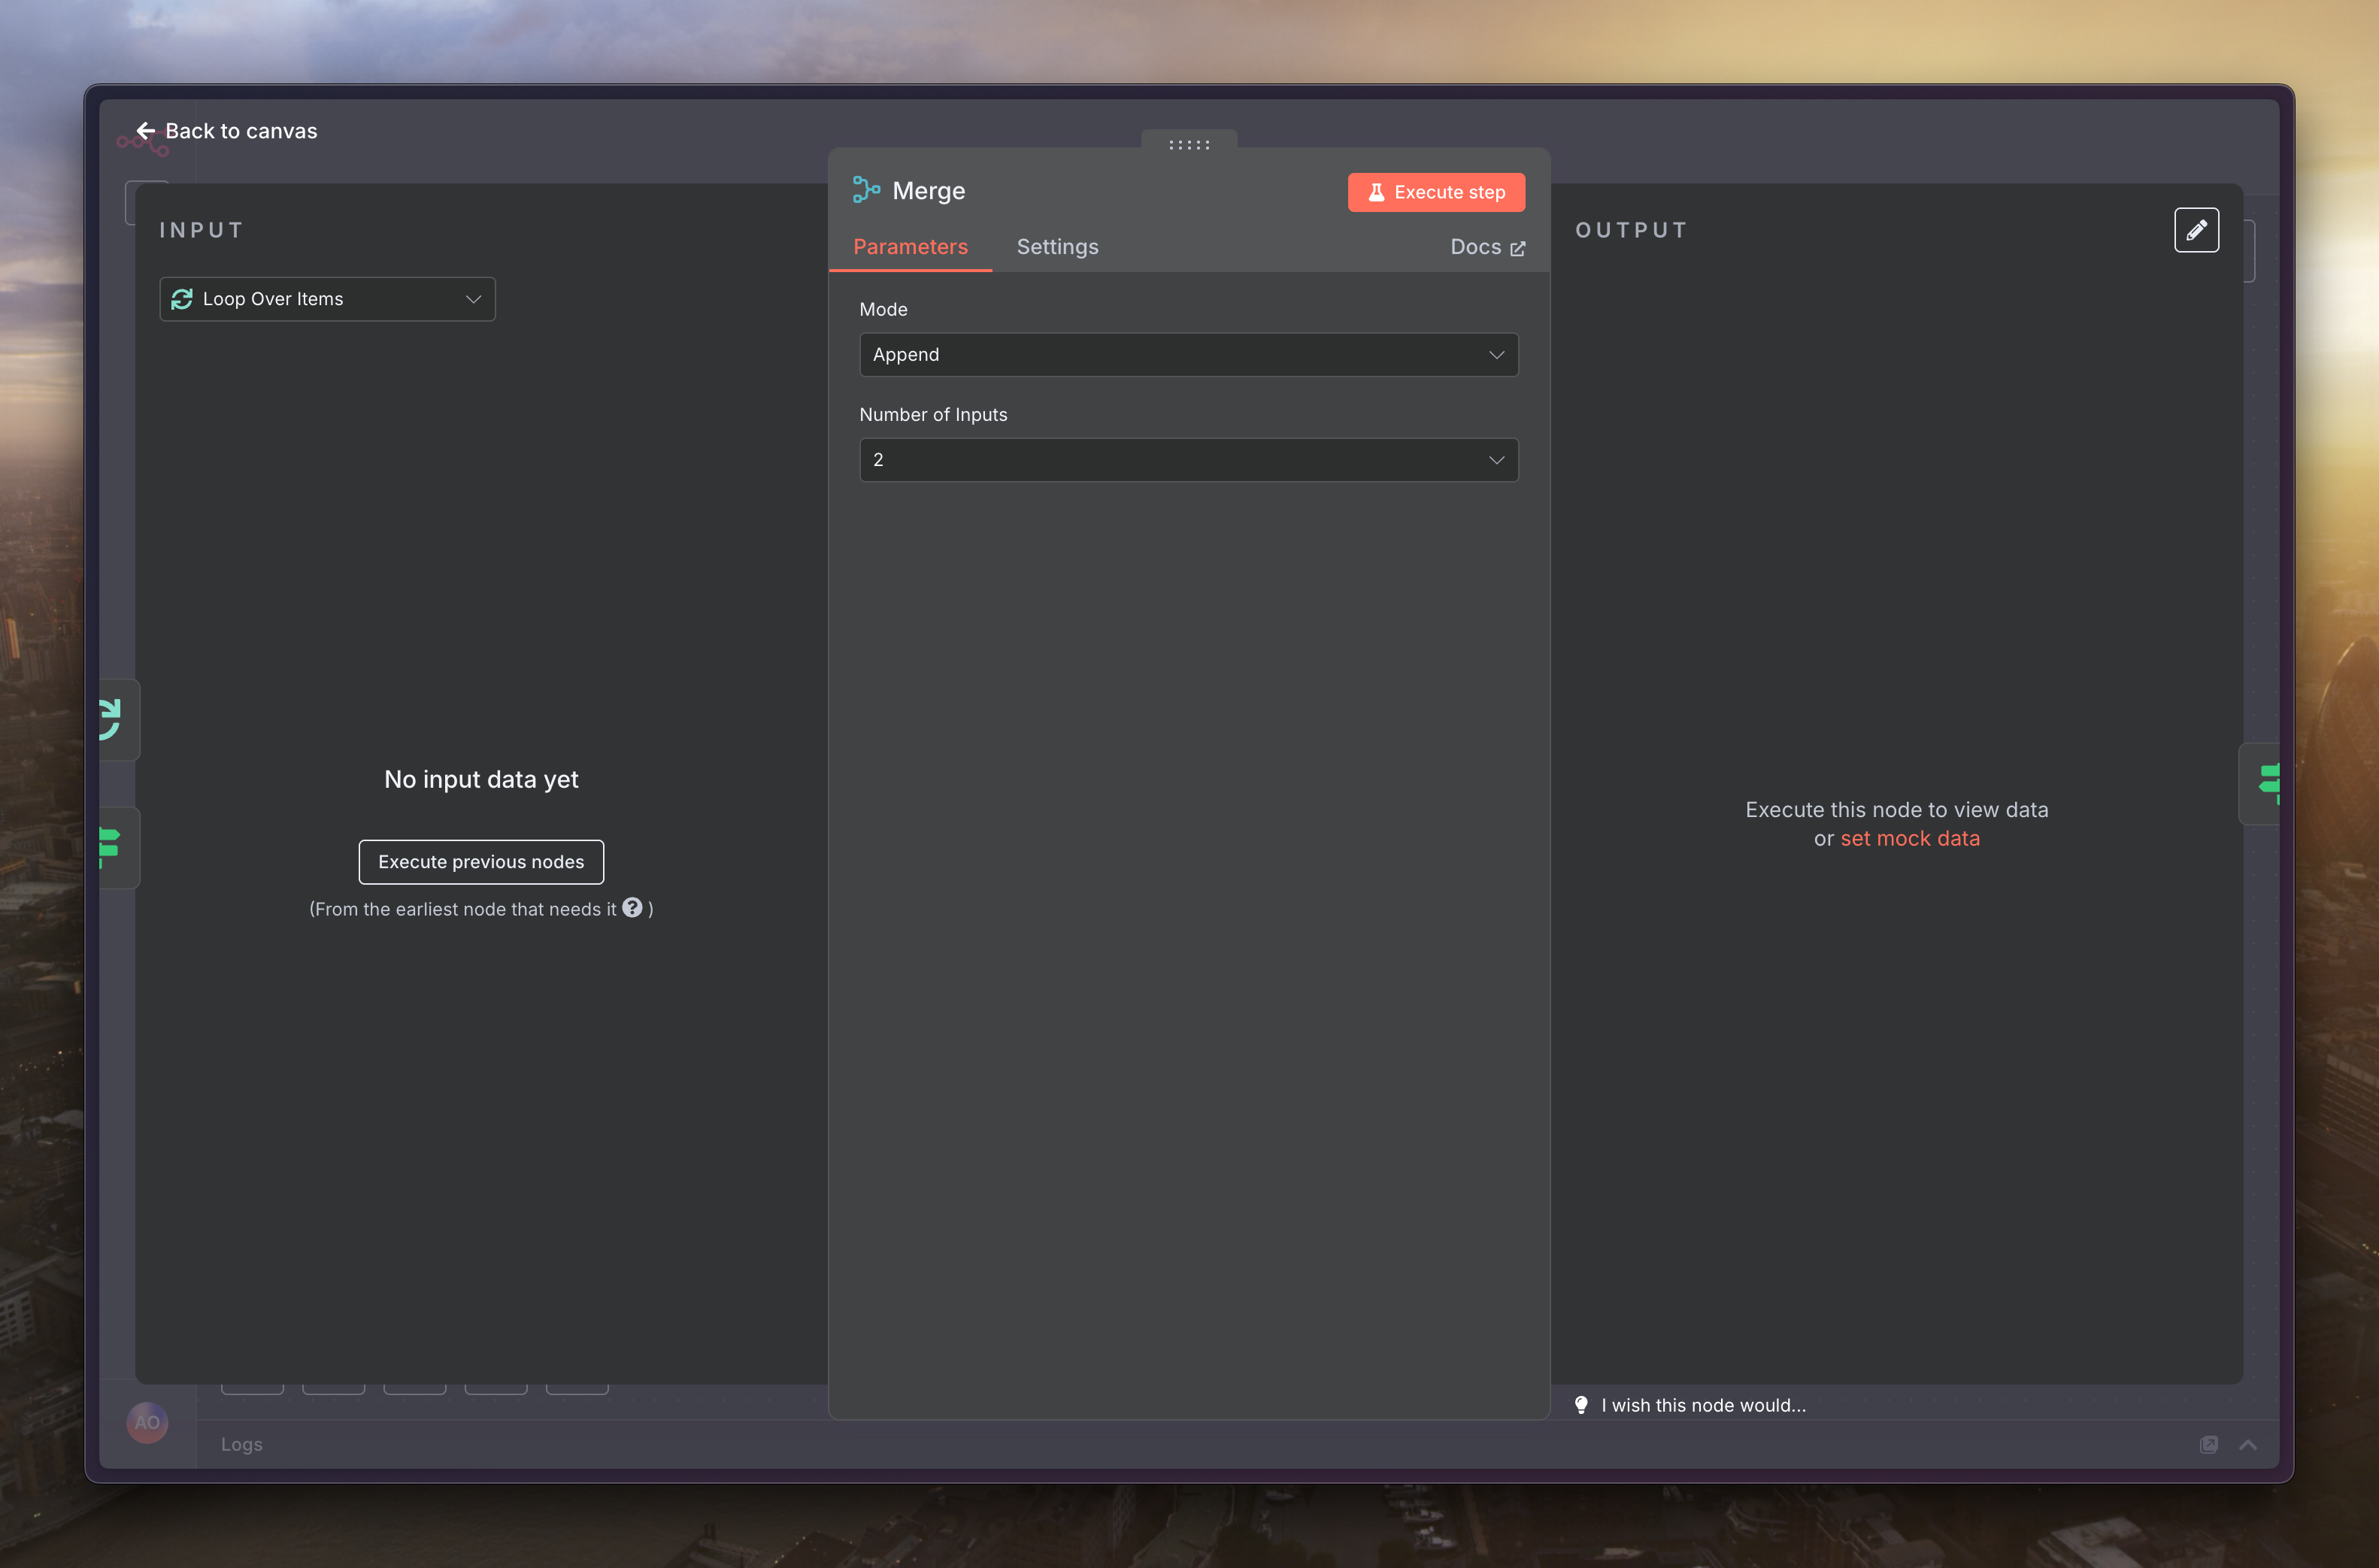Open the Loop Over Items node on the left edge
Image resolution: width=2379 pixels, height=1568 pixels.
pos(112,719)
